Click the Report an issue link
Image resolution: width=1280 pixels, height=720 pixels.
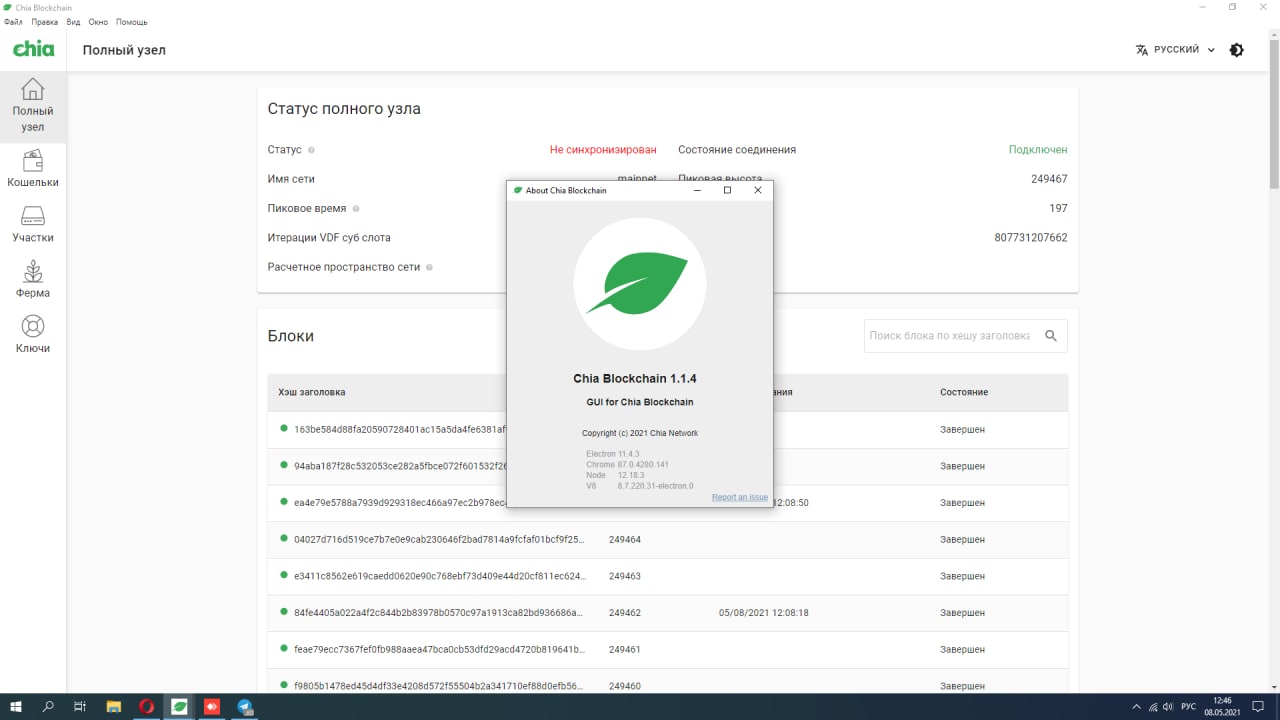[740, 497]
